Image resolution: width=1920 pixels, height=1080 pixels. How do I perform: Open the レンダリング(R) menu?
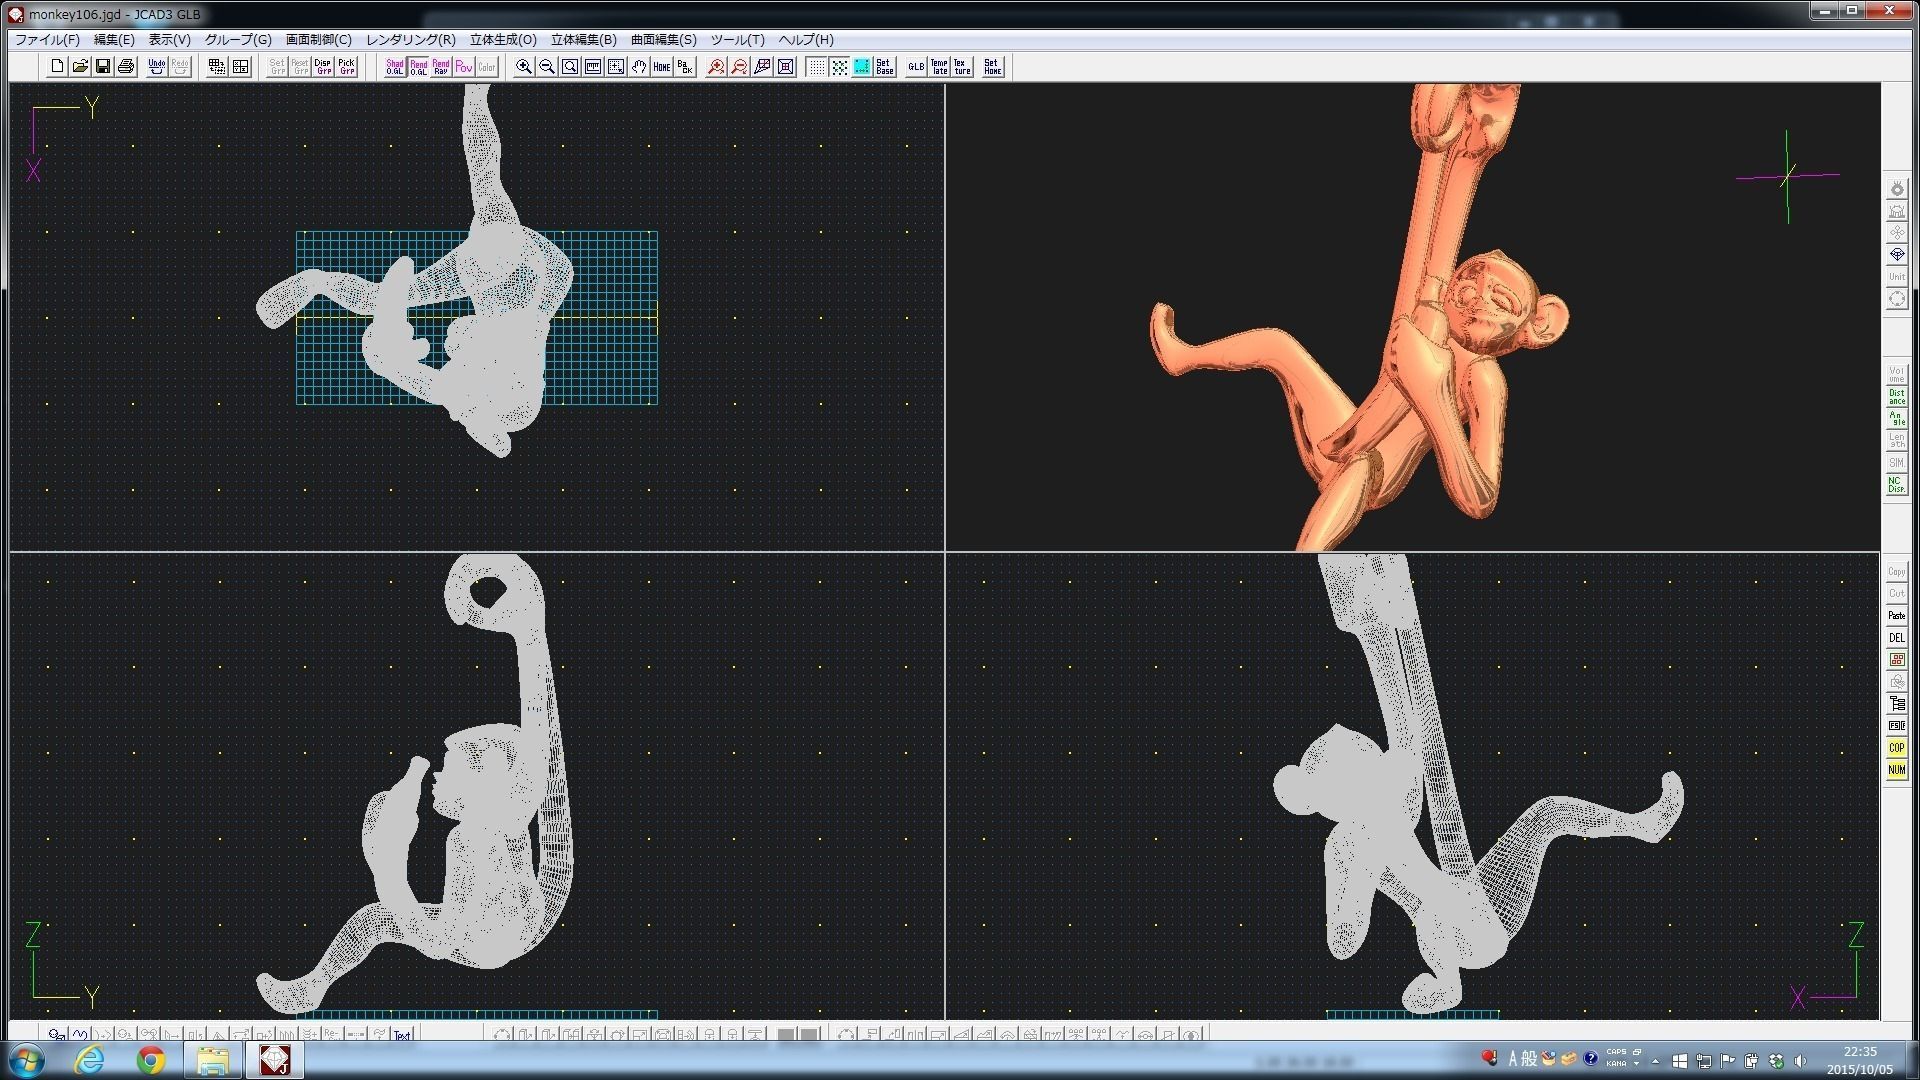410,40
